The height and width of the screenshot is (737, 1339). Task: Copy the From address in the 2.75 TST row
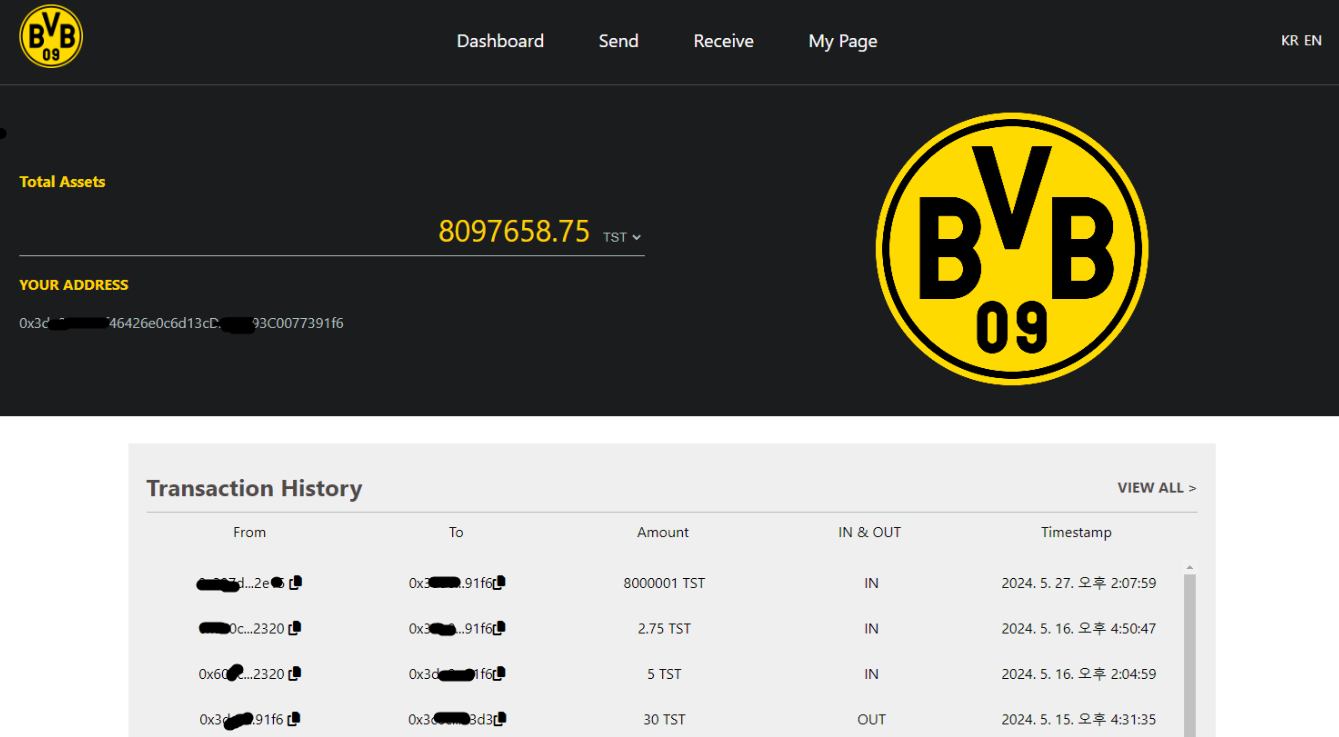click(x=295, y=629)
